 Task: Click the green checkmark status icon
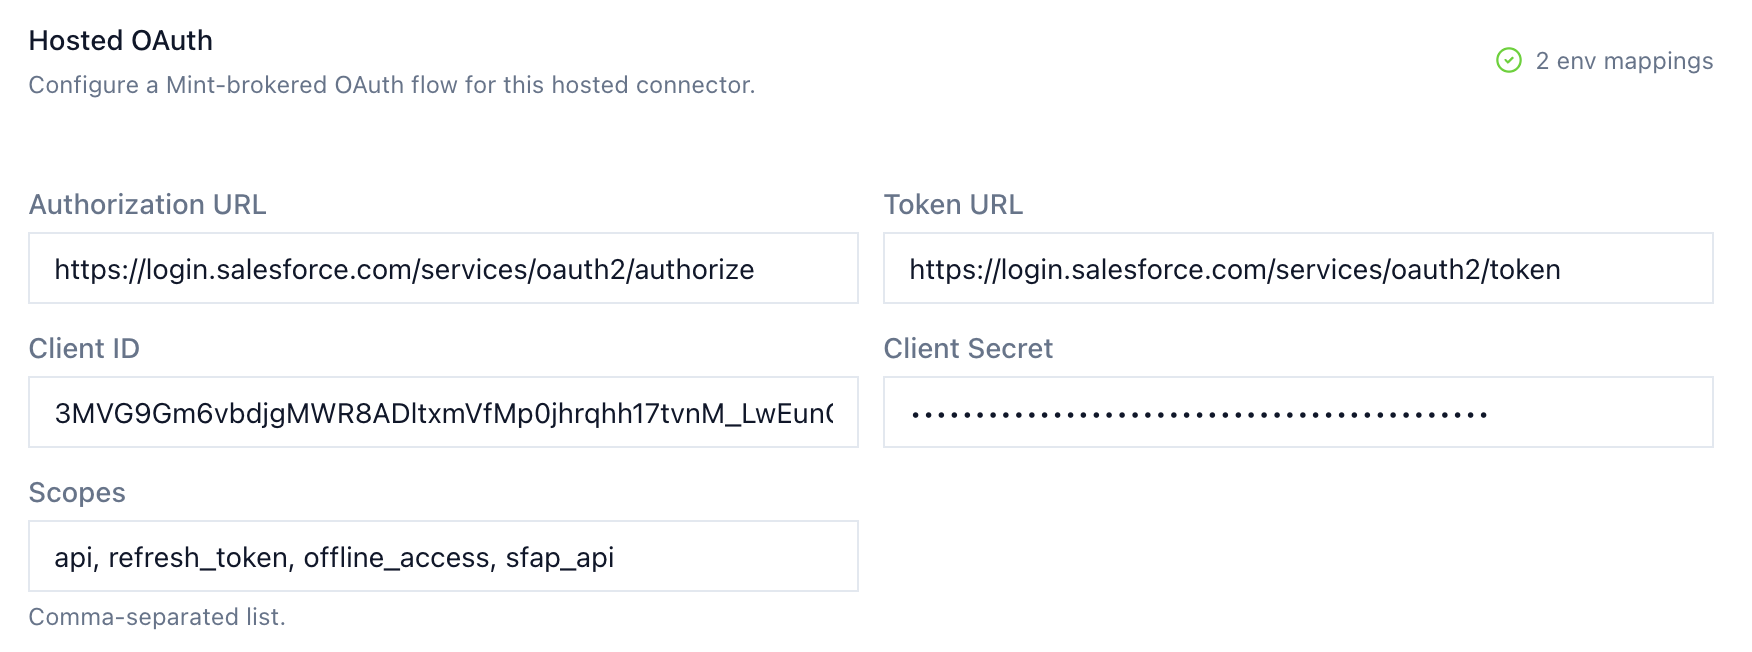tap(1508, 61)
